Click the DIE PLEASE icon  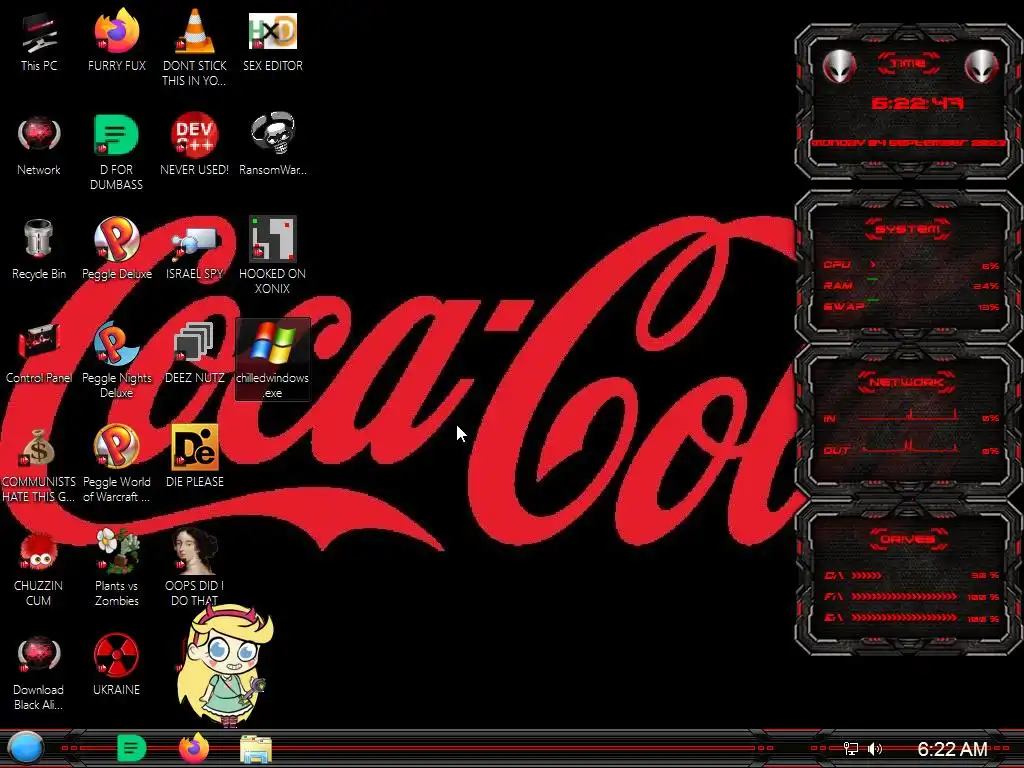coord(195,456)
